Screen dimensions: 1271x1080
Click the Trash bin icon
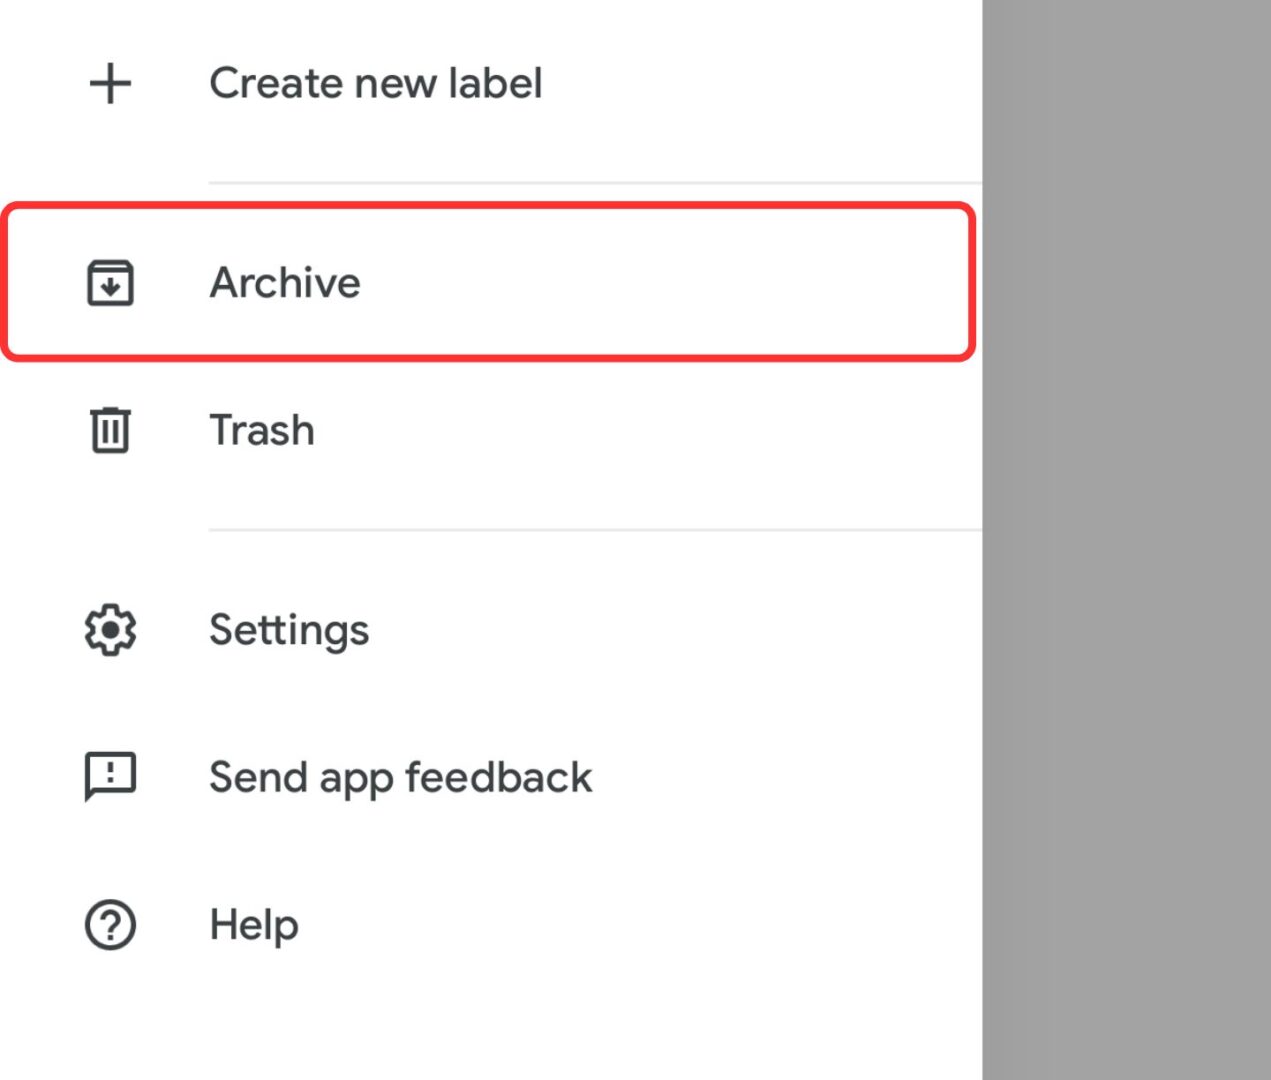point(110,430)
